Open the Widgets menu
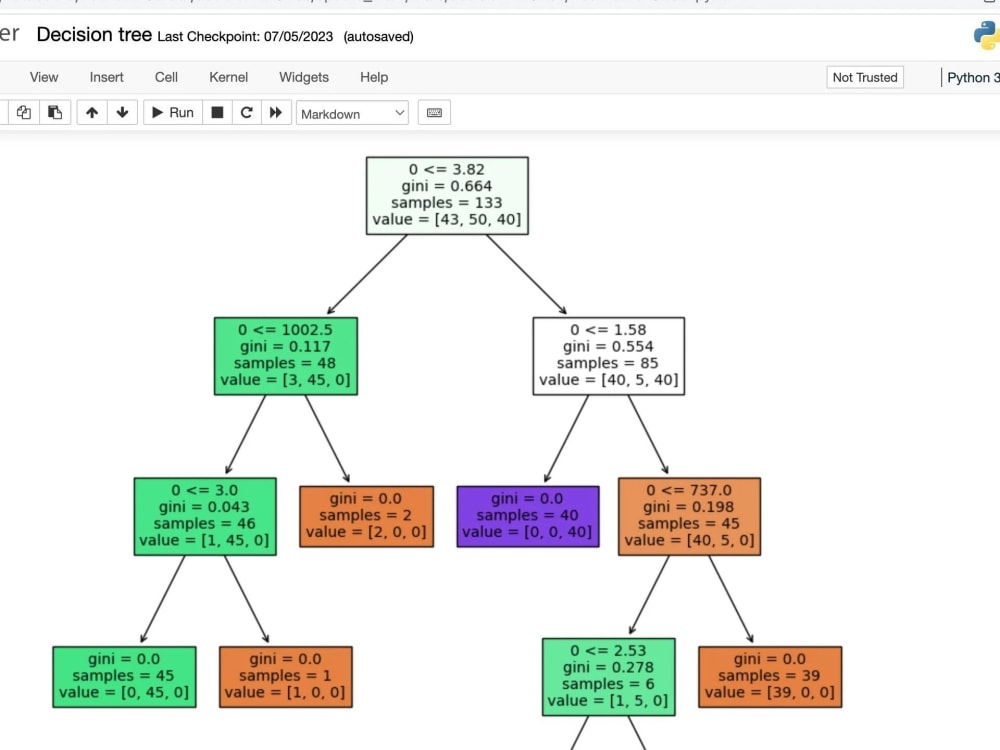Viewport: 1000px width, 750px height. (x=303, y=77)
